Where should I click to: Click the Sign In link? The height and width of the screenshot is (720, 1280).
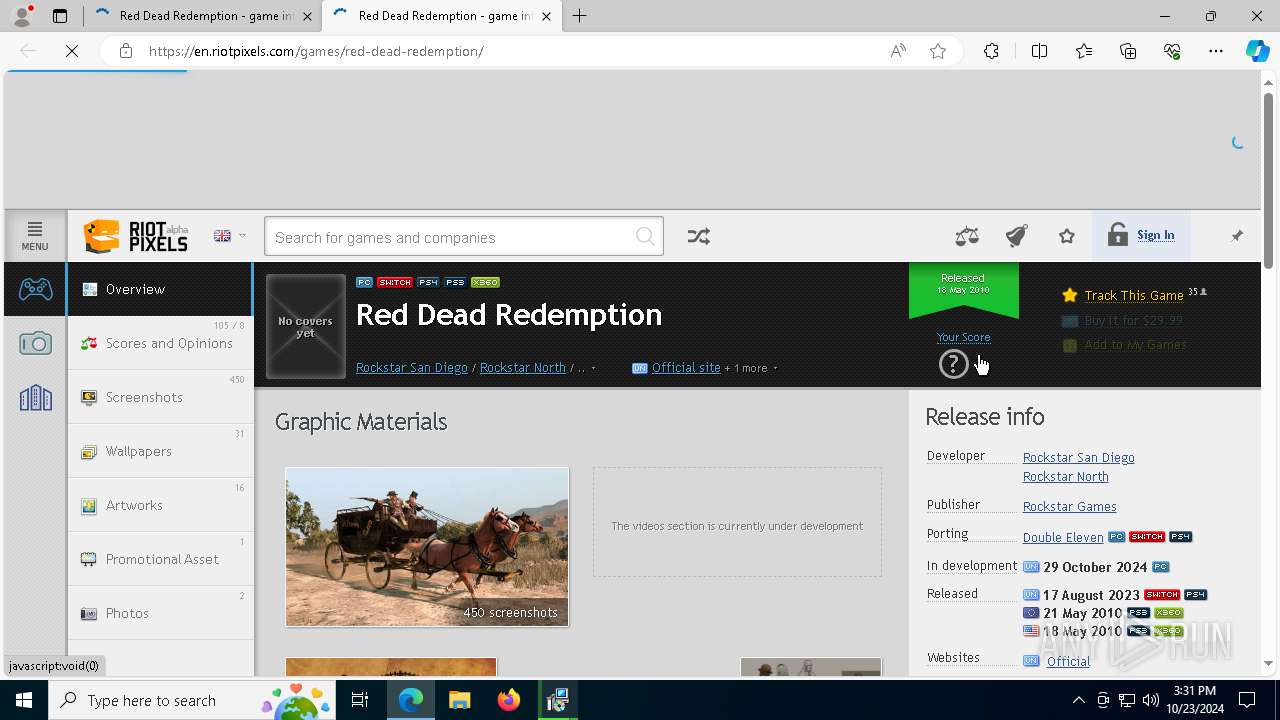click(1155, 235)
